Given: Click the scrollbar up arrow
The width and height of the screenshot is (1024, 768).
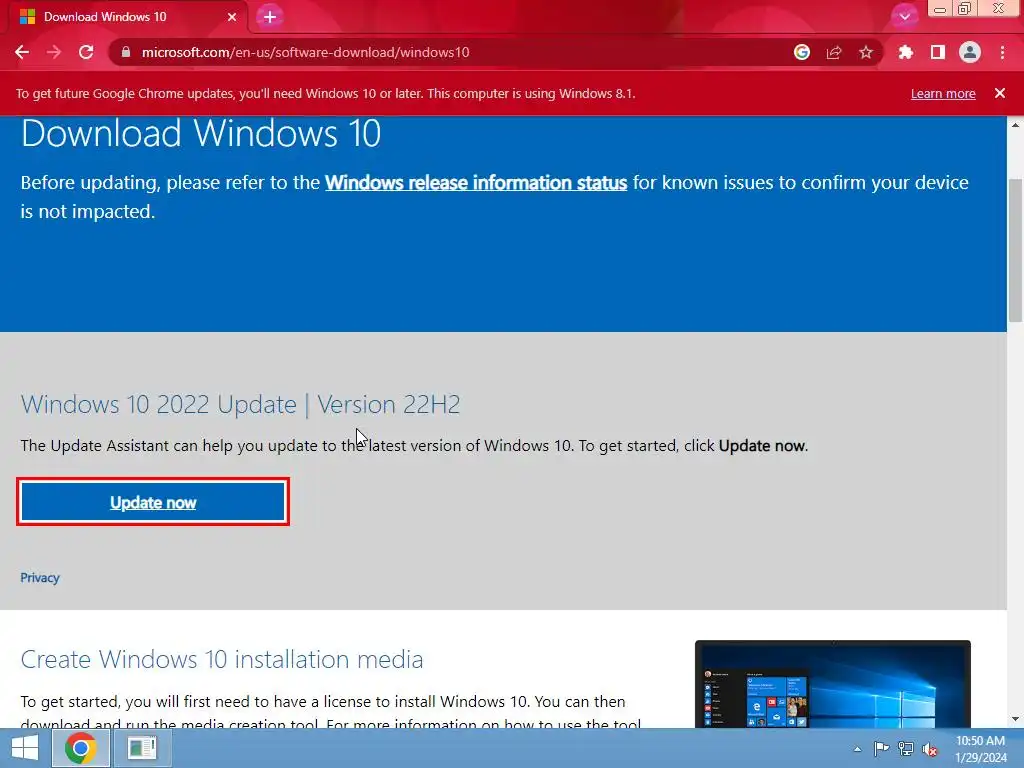Looking at the screenshot, I should tap(1015, 124).
